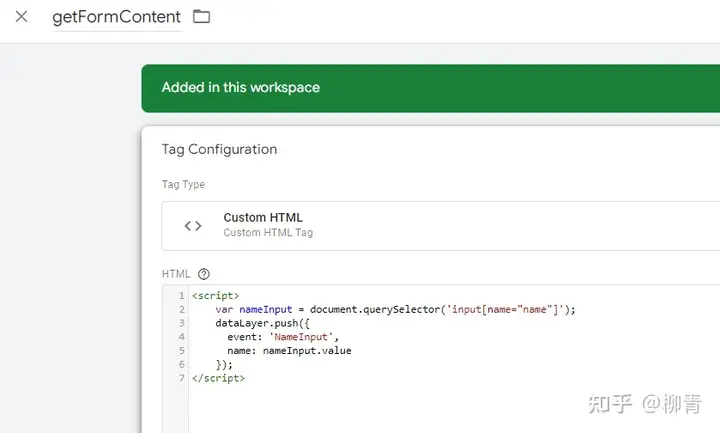The width and height of the screenshot is (720, 433).
Task: Click the HTML field label
Action: point(175,274)
